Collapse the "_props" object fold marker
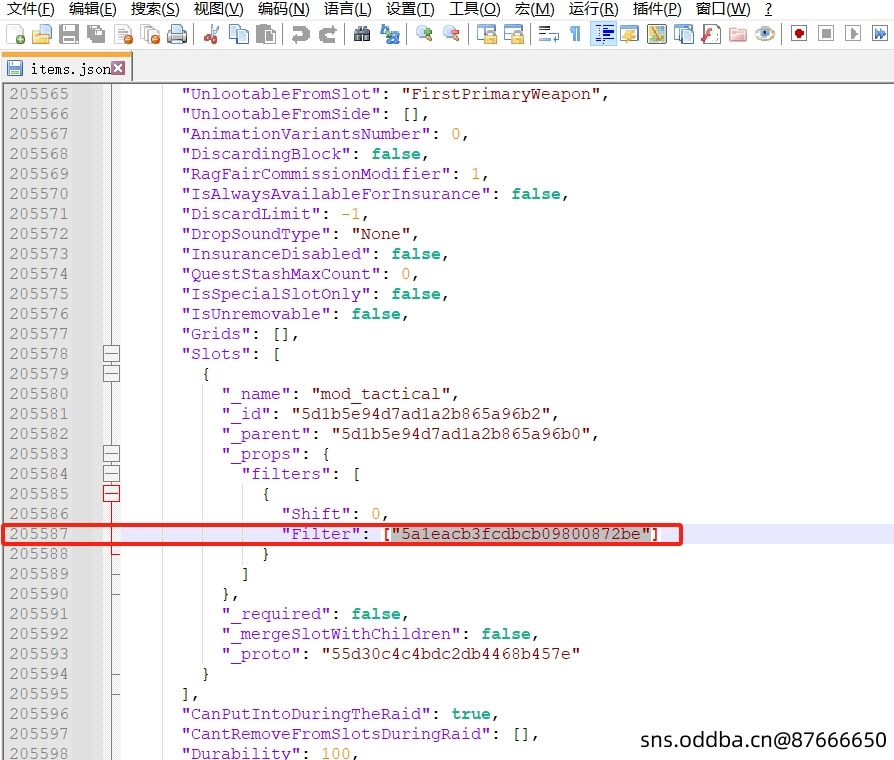Screen dimensions: 894x760 coord(111,454)
